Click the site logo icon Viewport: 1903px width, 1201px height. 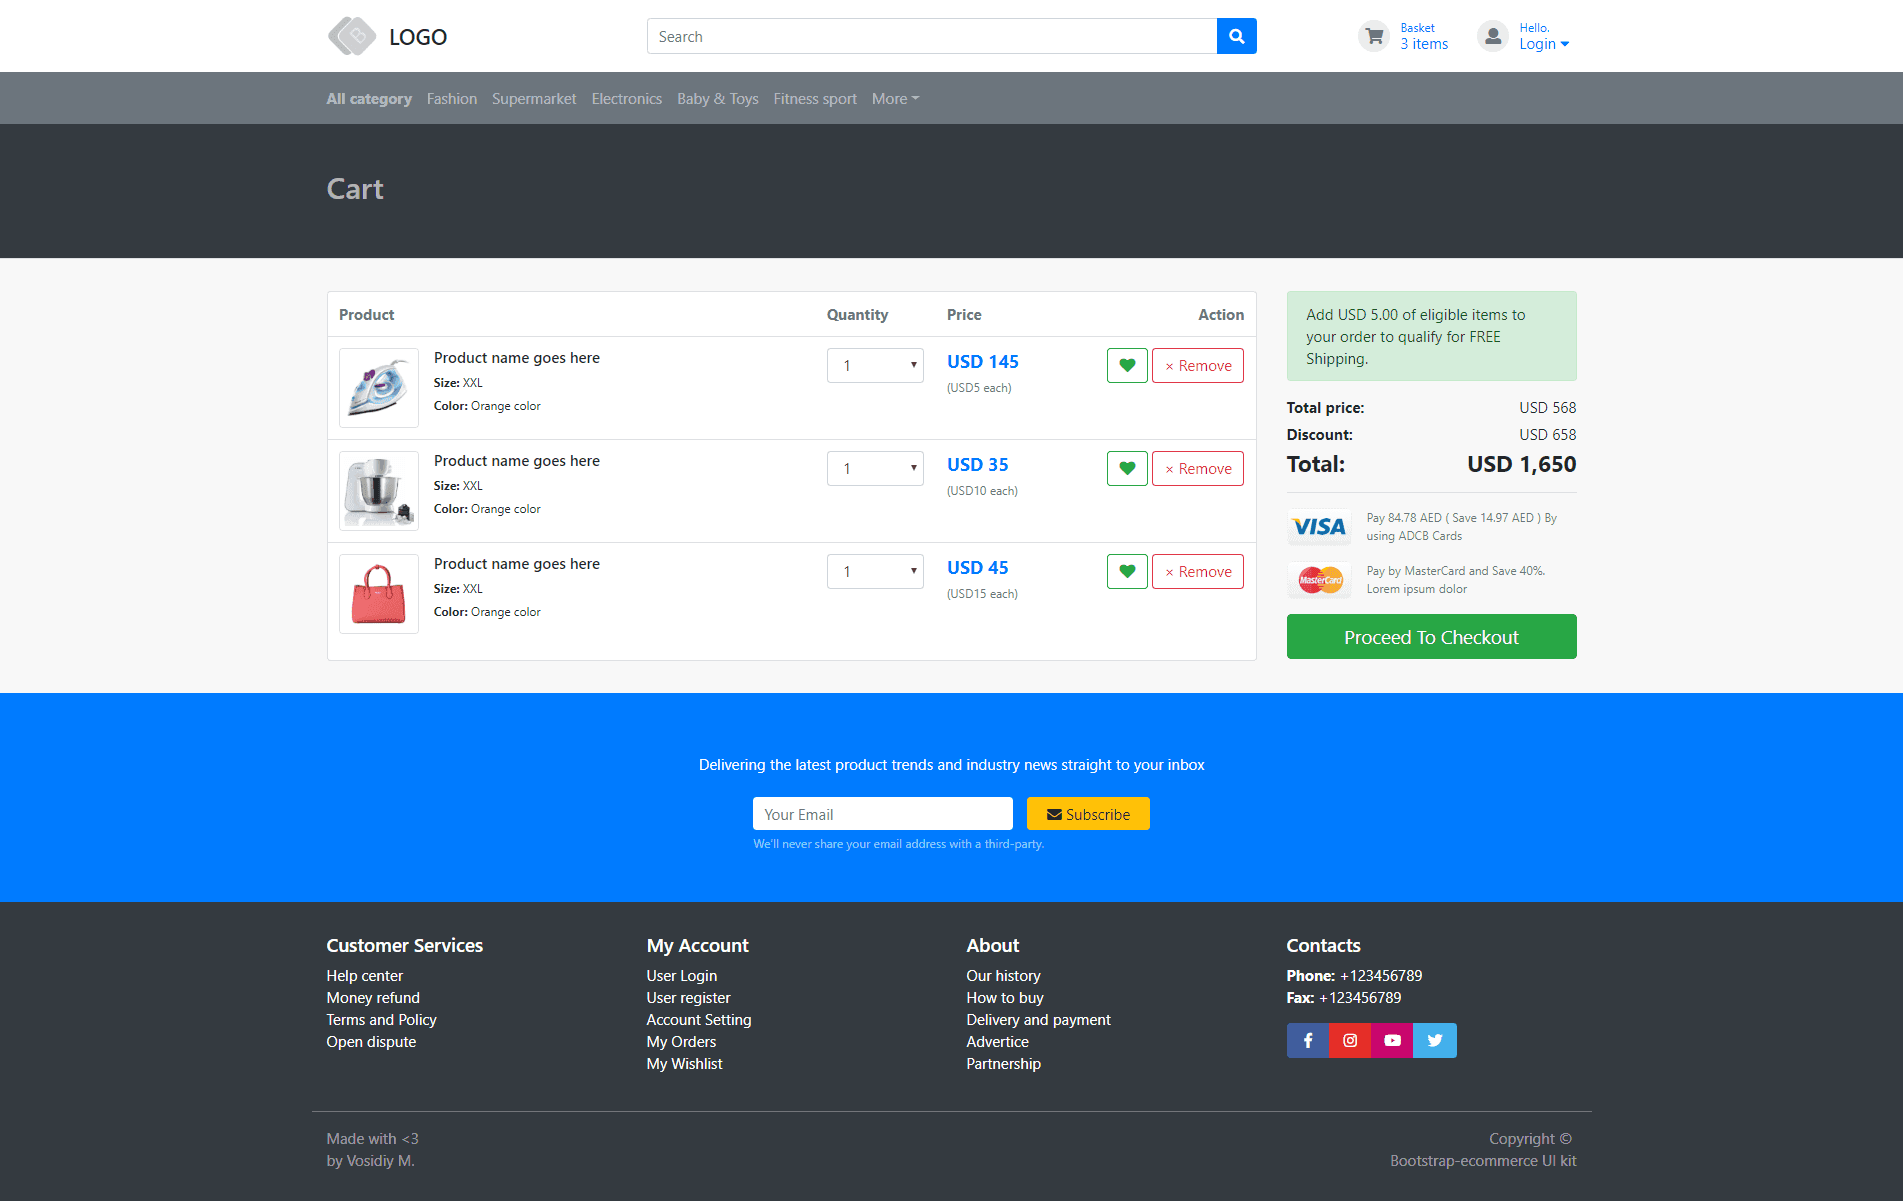352,36
